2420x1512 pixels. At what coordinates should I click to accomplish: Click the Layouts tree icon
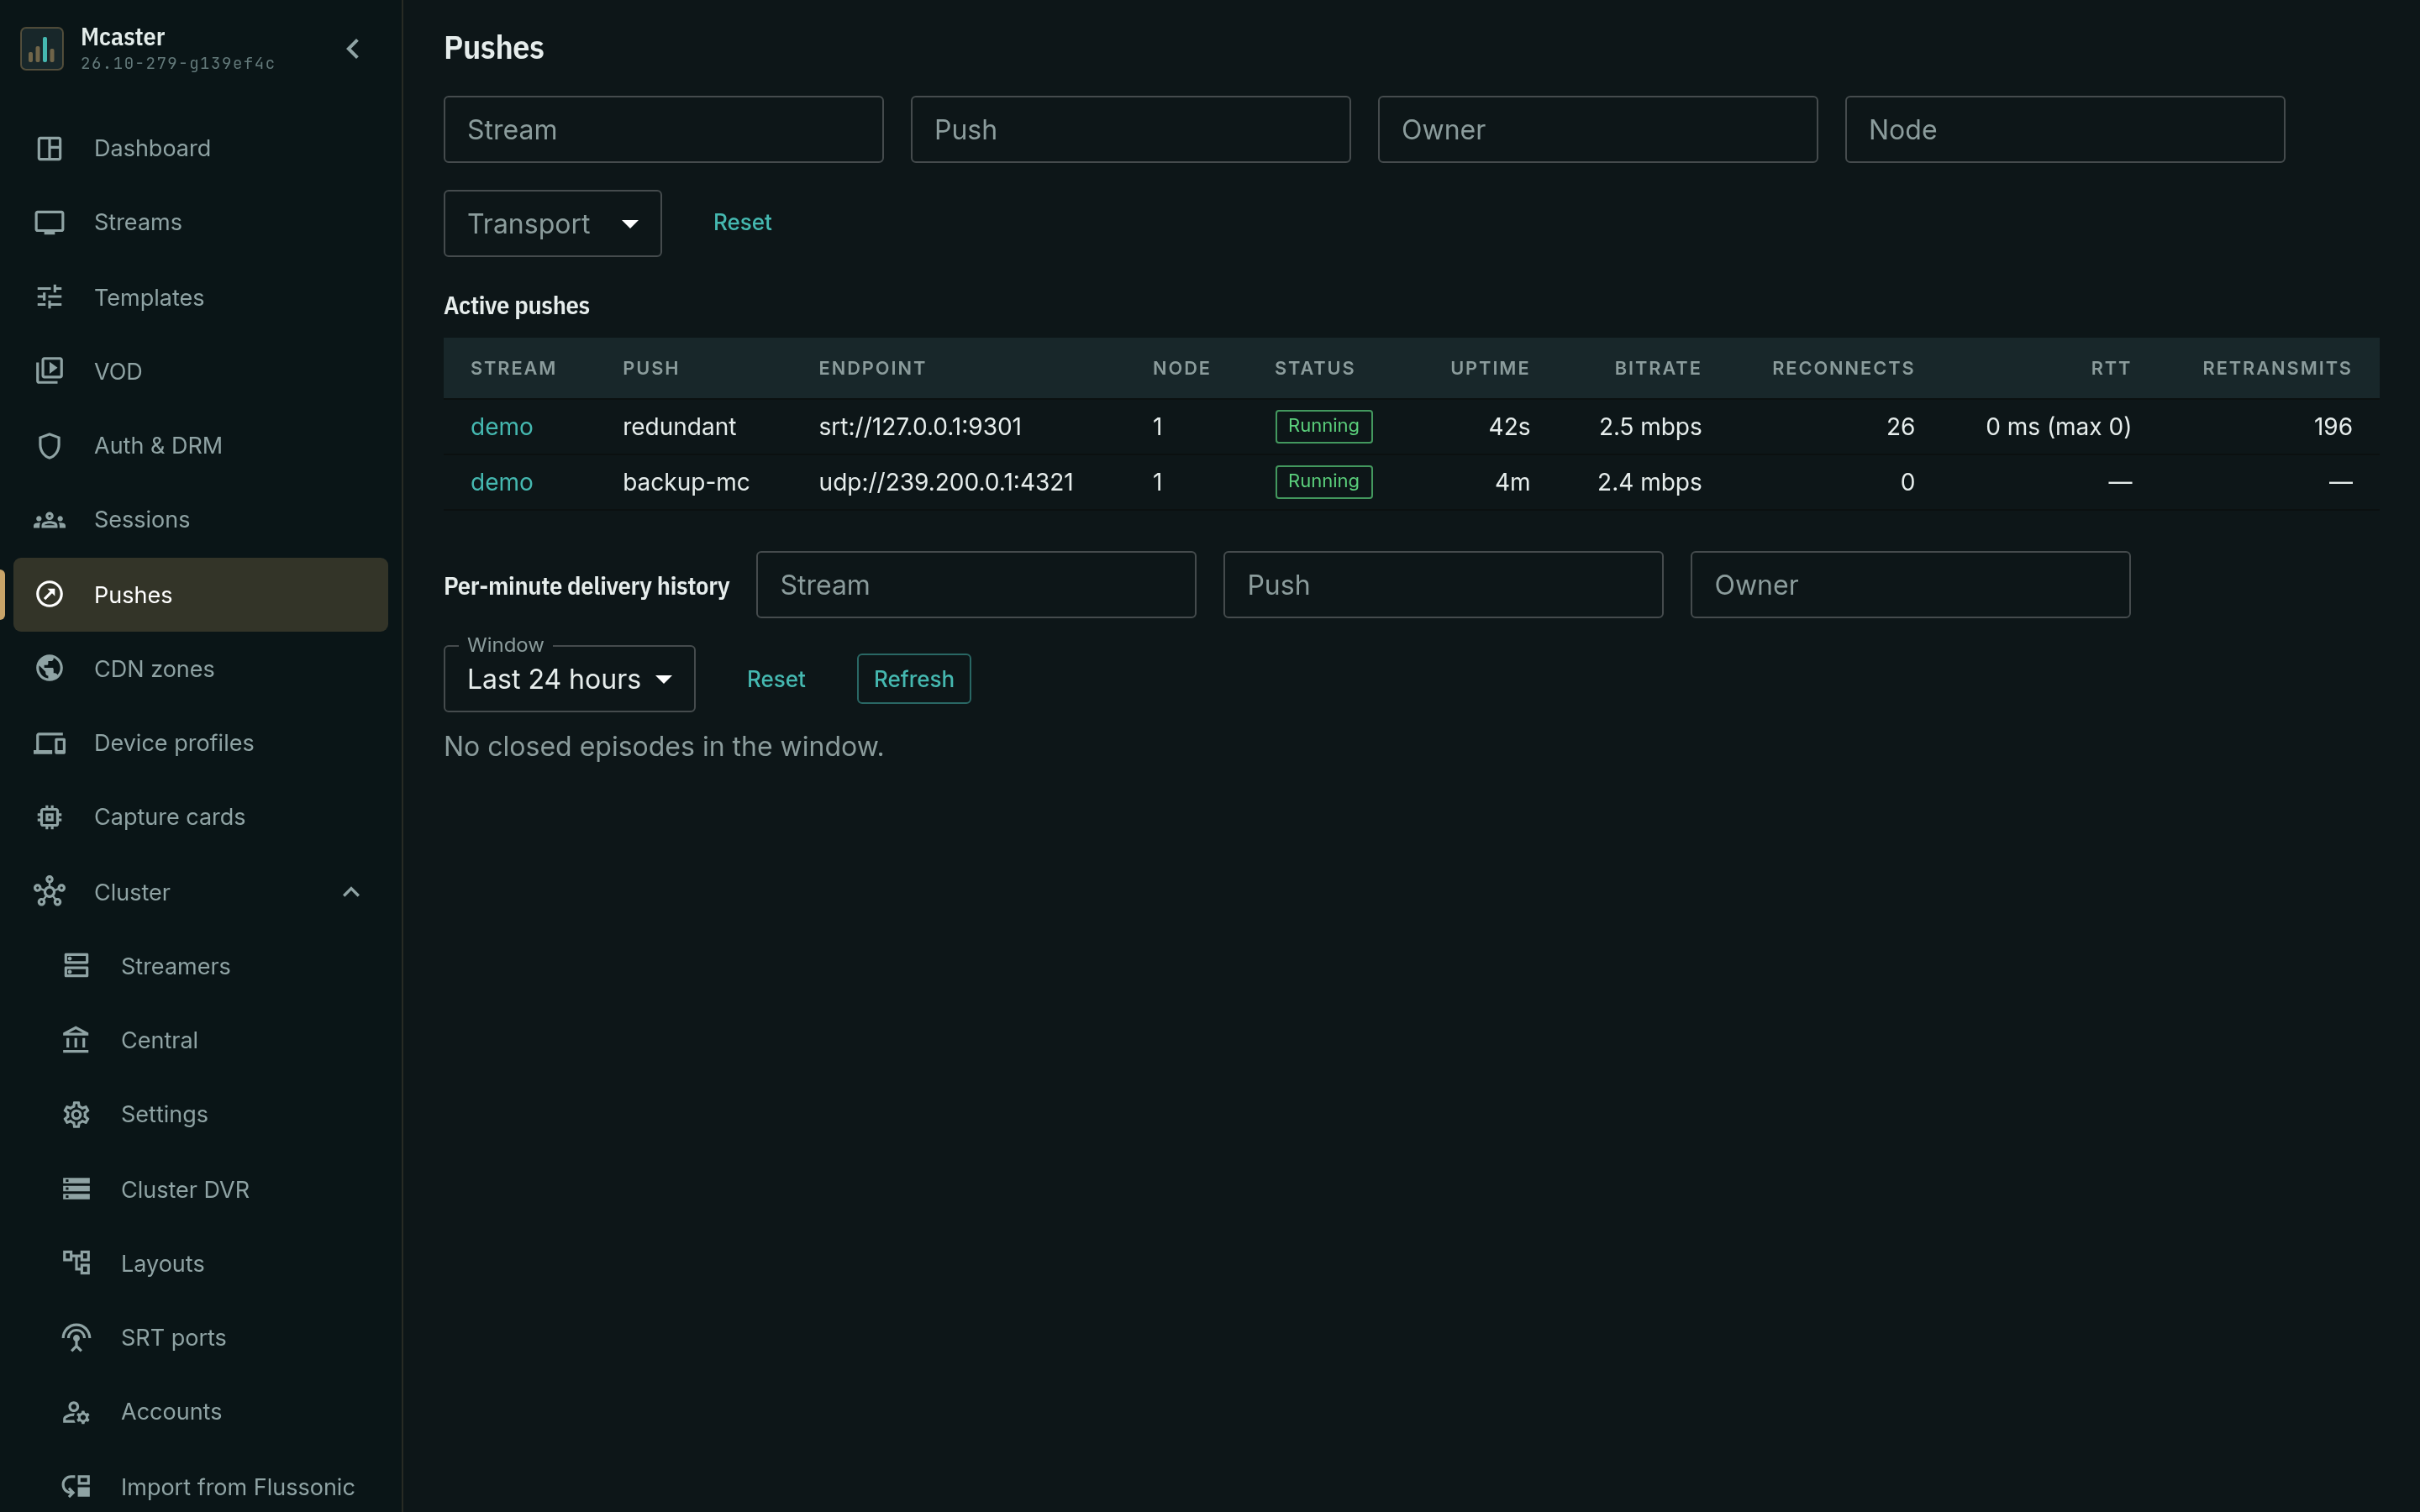coord(76,1263)
